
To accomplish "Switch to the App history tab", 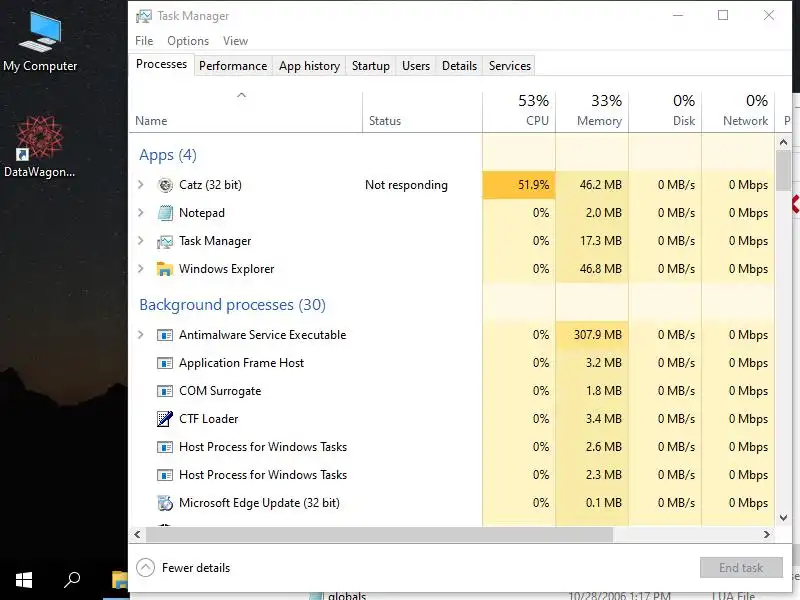I will [309, 66].
